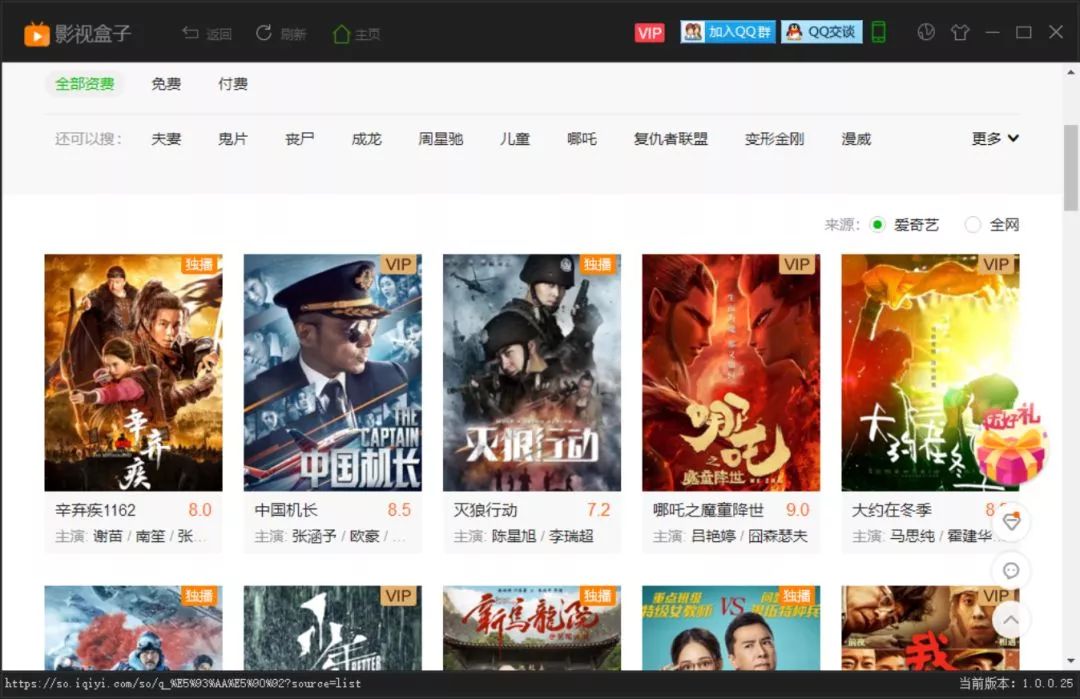This screenshot has width=1080, height=699.
Task: Minimize the 影视盒子 window
Action: click(x=993, y=32)
